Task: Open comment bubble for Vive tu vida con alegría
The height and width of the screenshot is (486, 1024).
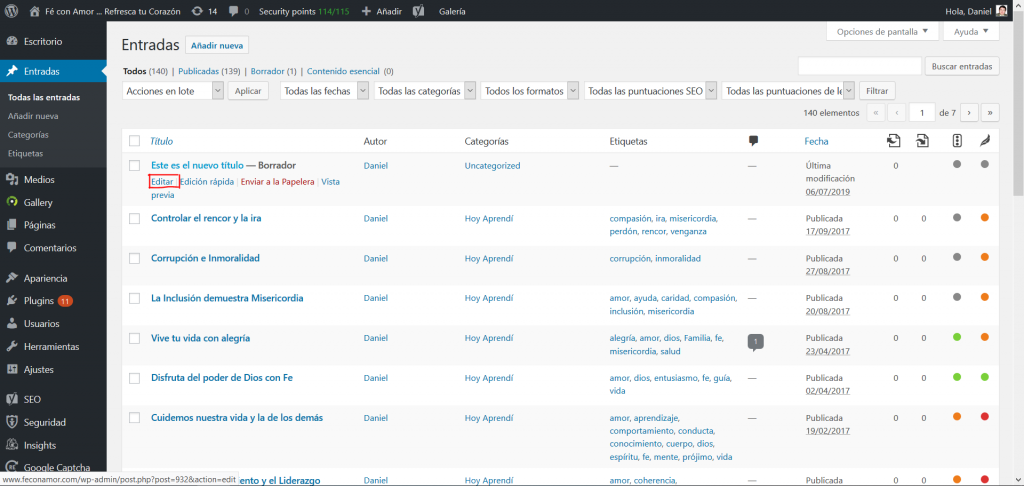Action: [x=756, y=342]
